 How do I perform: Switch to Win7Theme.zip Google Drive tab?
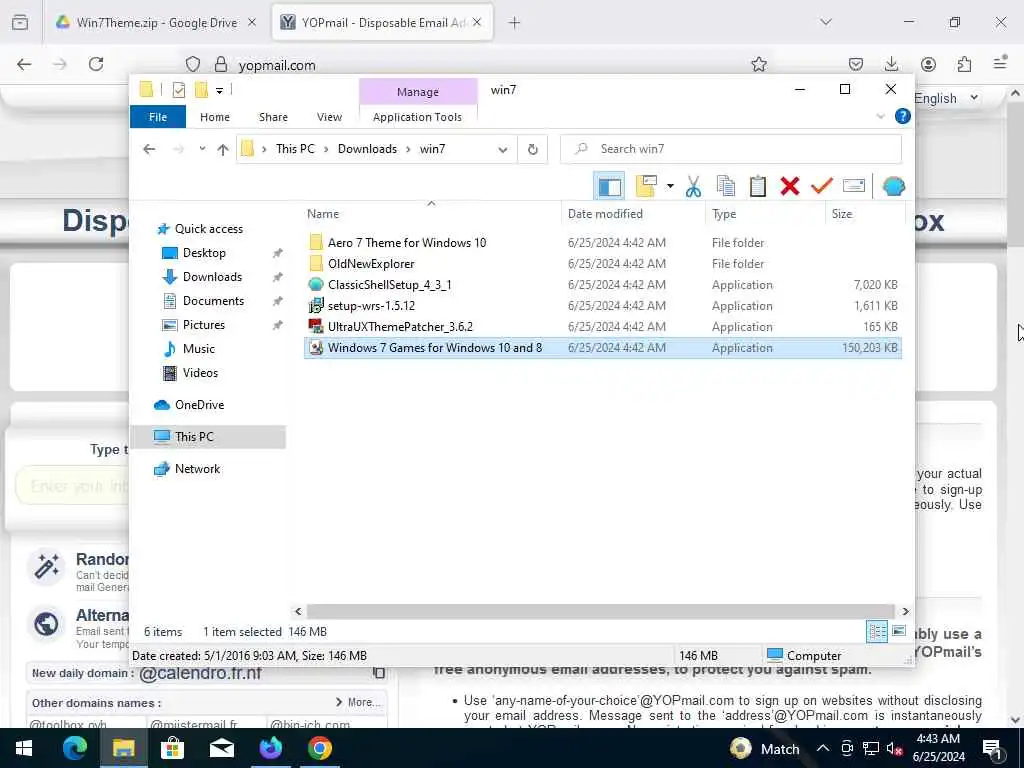click(x=157, y=23)
